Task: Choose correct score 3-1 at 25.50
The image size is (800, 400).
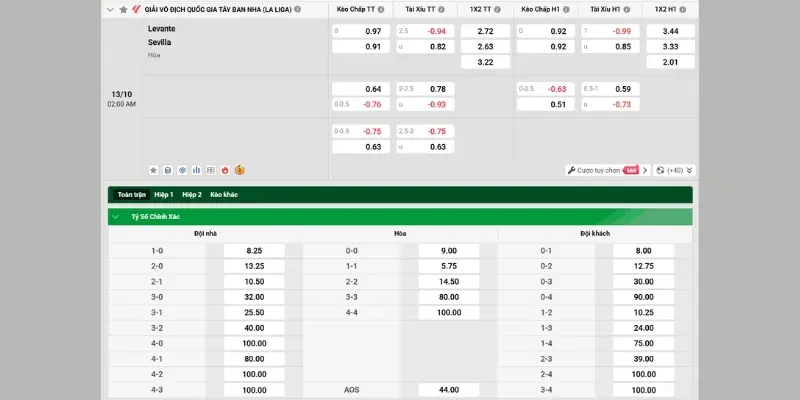Action: pyautogui.click(x=254, y=312)
